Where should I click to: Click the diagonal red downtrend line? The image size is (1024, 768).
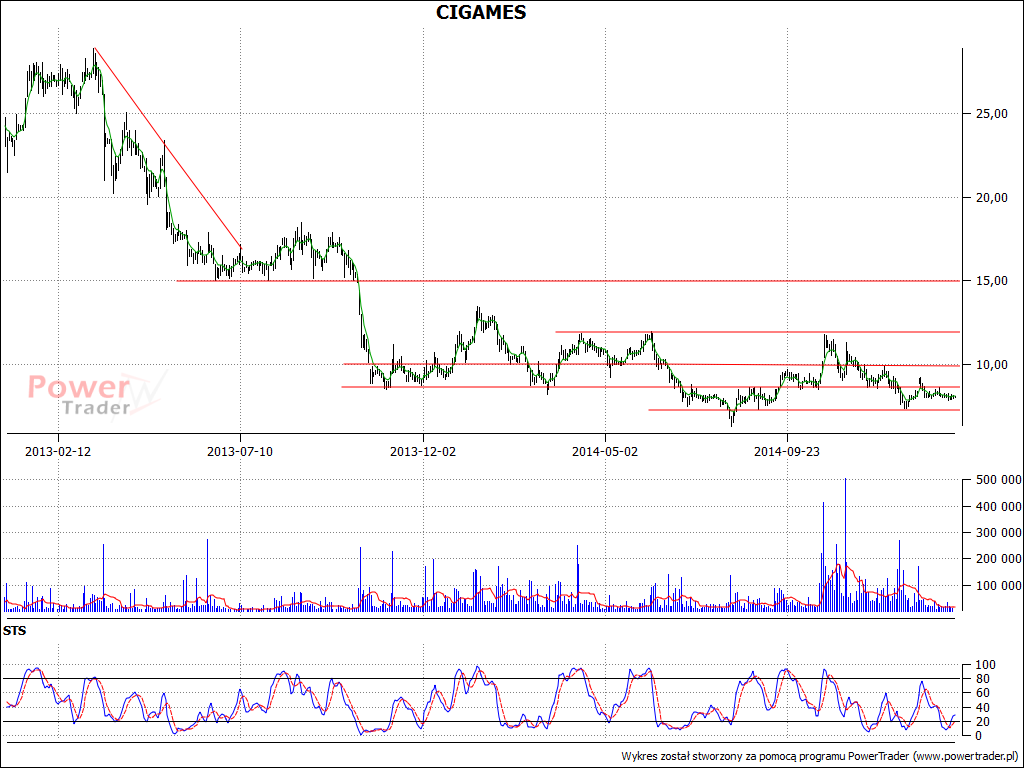coord(167,148)
